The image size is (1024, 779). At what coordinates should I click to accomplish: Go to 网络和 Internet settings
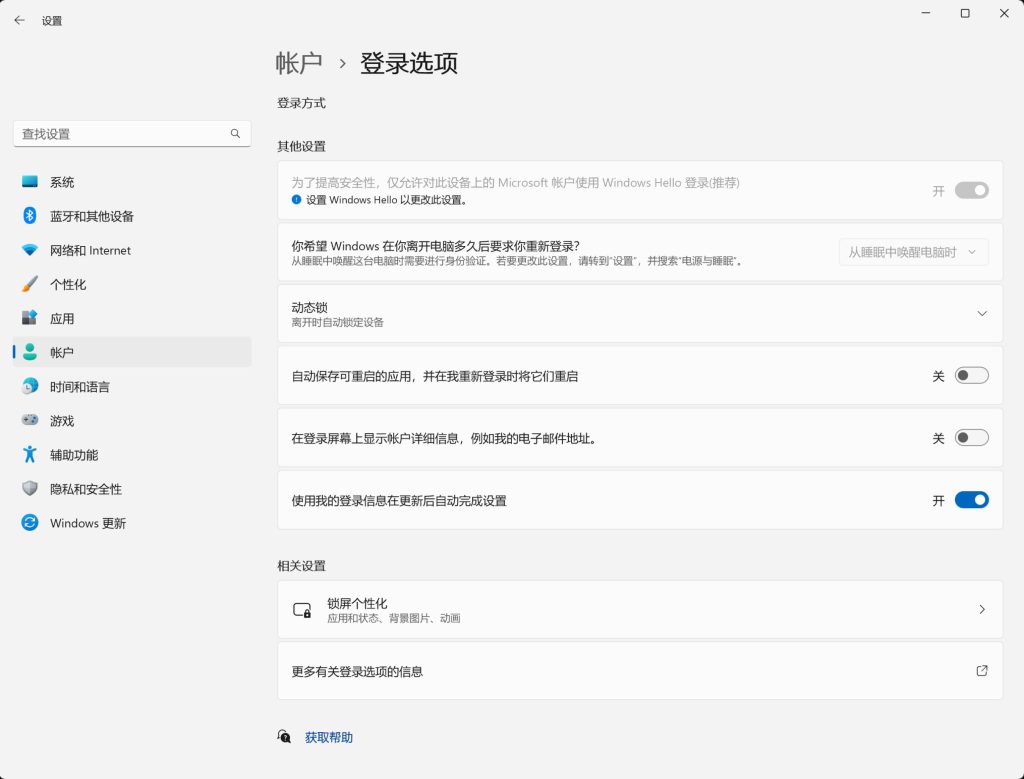132,250
